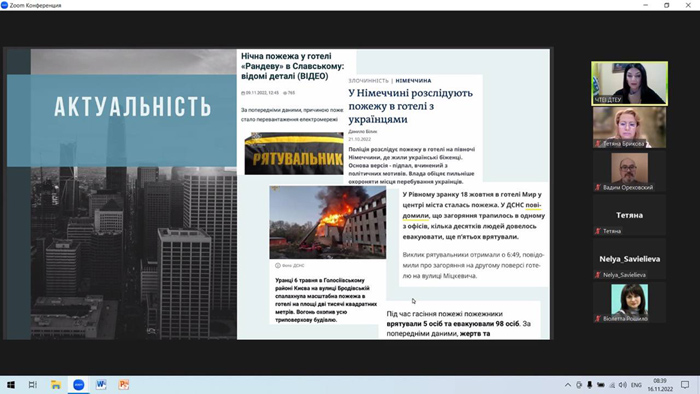700x394 pixels.
Task: Open File Explorer from the taskbar
Action: pyautogui.click(x=56, y=385)
